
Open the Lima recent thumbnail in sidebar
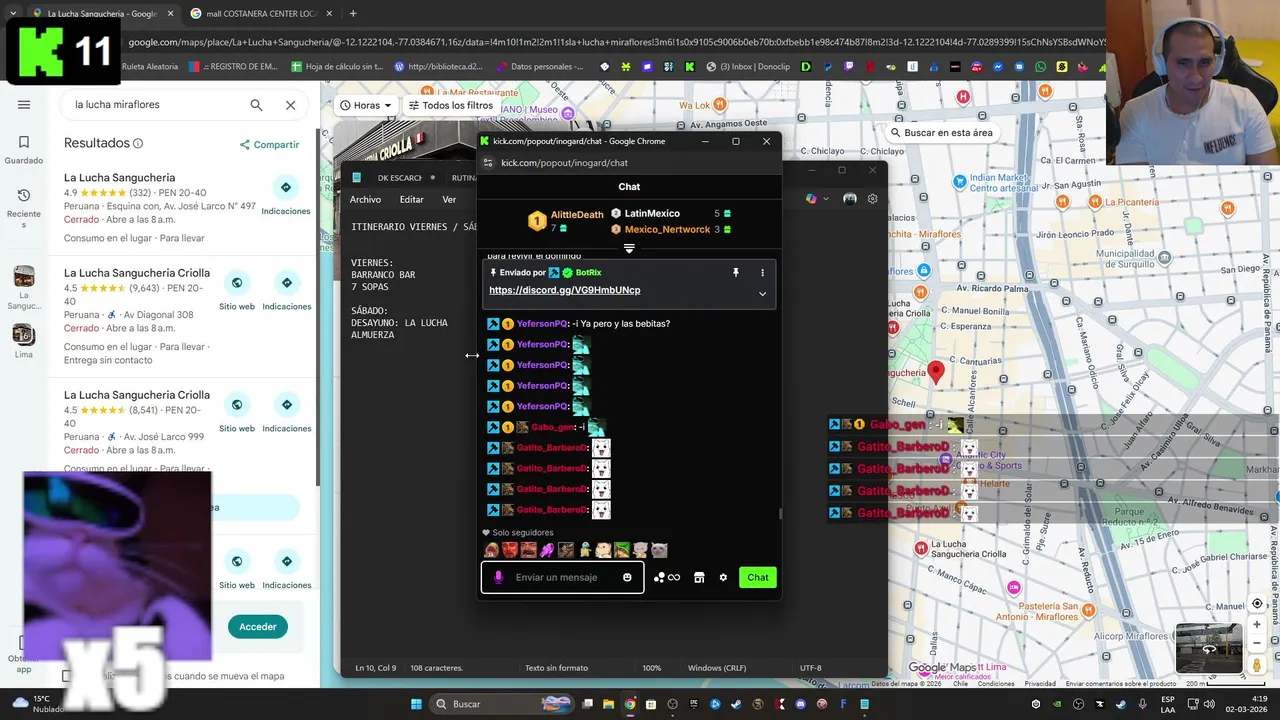coord(24,341)
